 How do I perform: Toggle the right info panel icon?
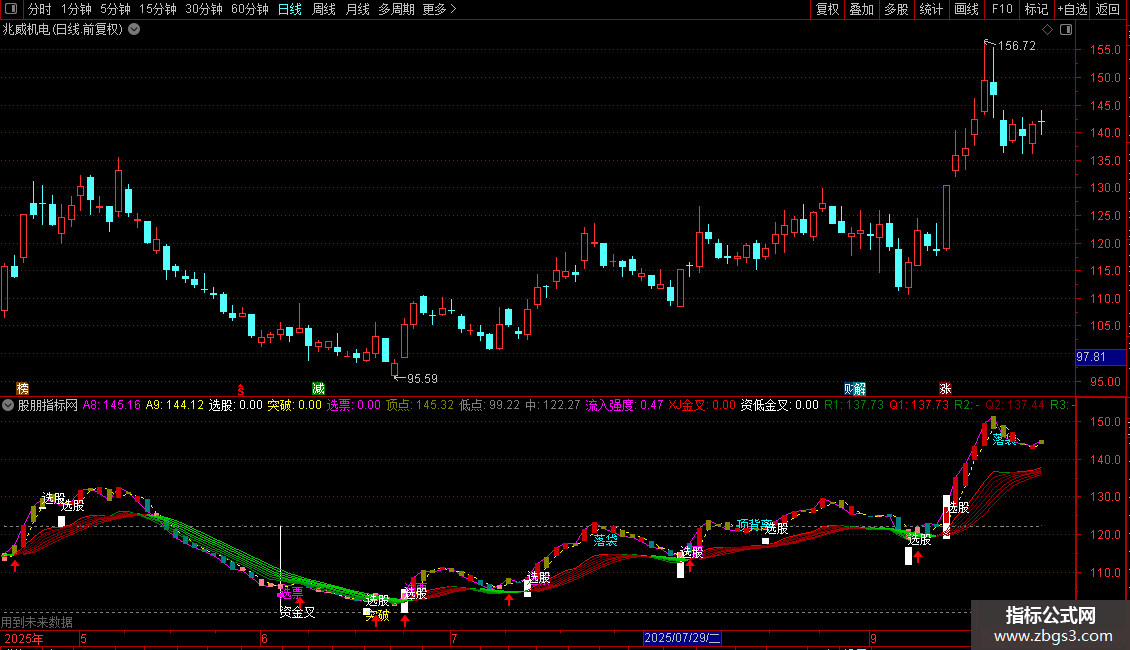(x=1066, y=30)
